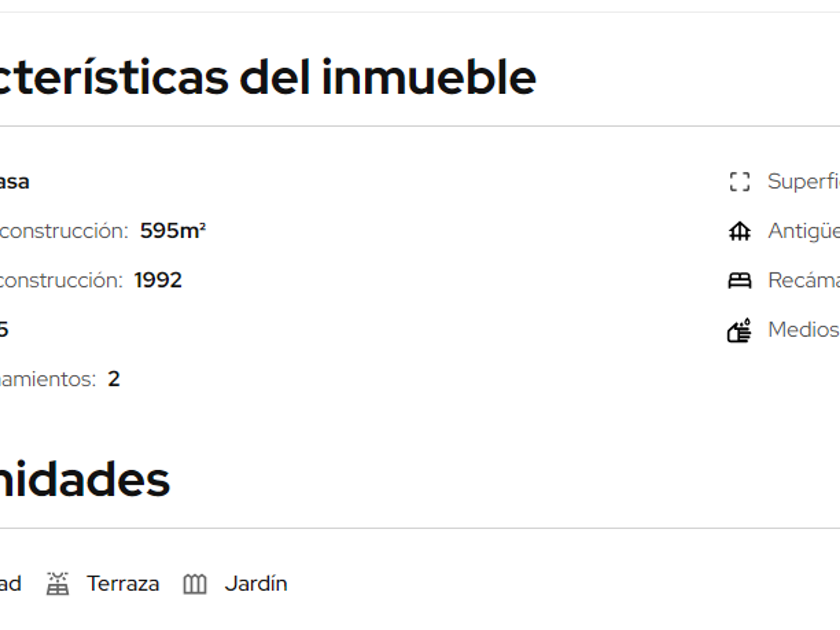Click the Antigüedad house icon

coord(739,232)
